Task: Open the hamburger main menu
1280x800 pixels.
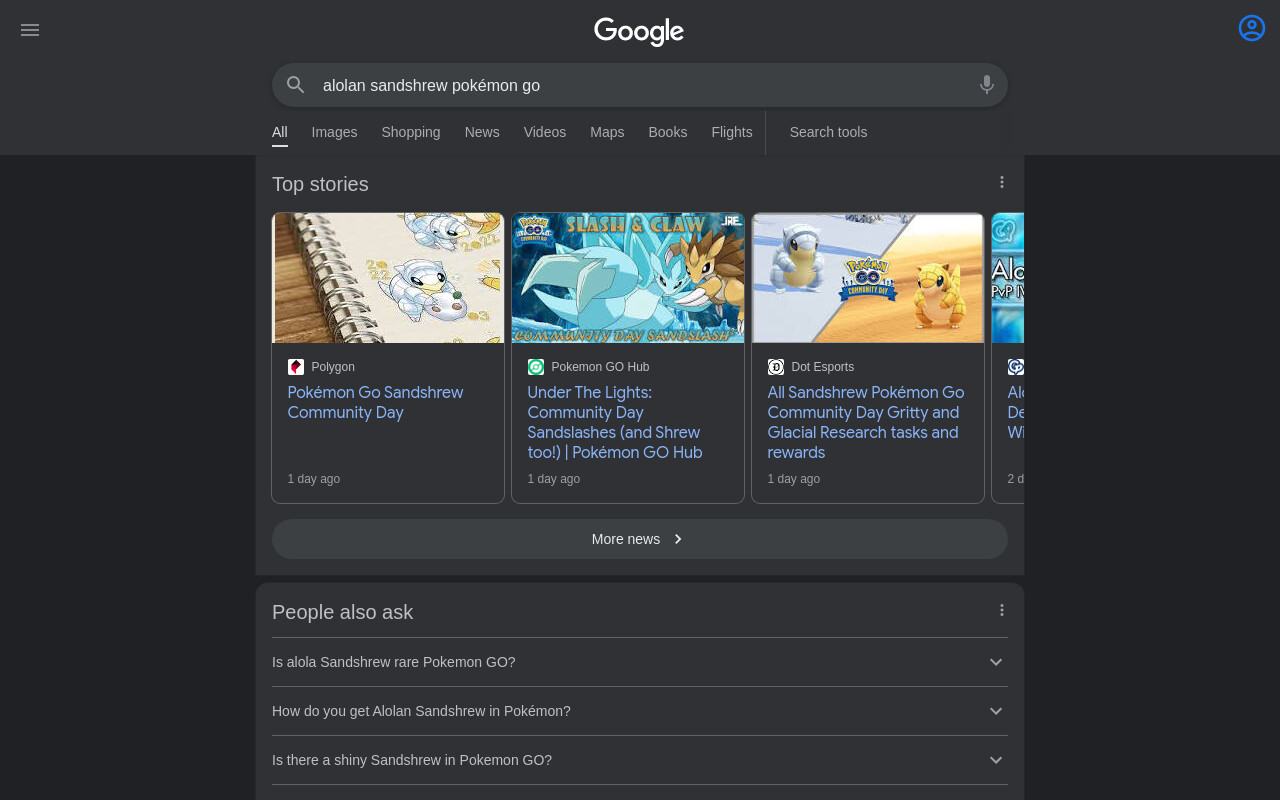Action: [30, 30]
